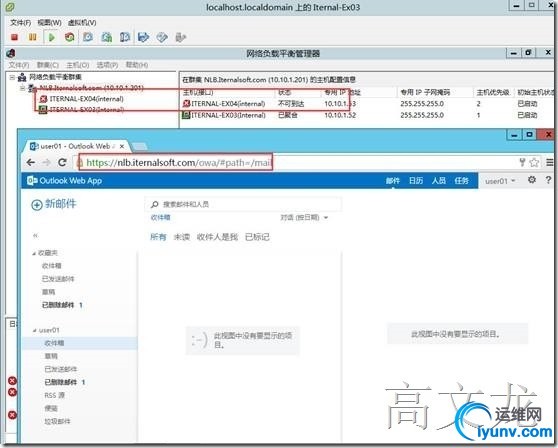Reset the virtual machine using the restart icon
Image resolution: width=558 pixels, height=448 pixels.
(70, 37)
